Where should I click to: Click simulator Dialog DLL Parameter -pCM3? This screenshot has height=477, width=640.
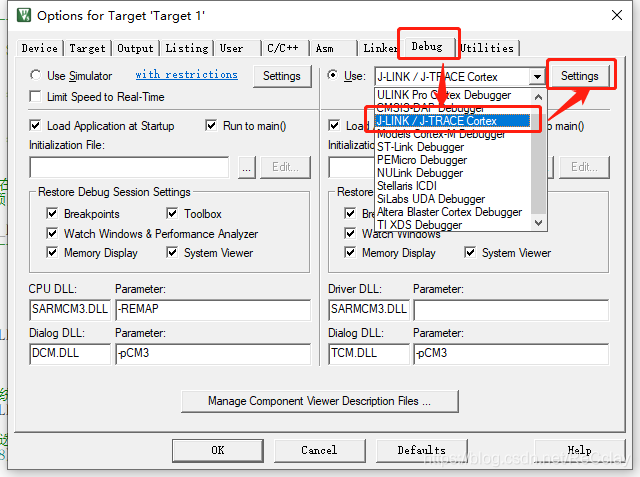click(x=213, y=353)
